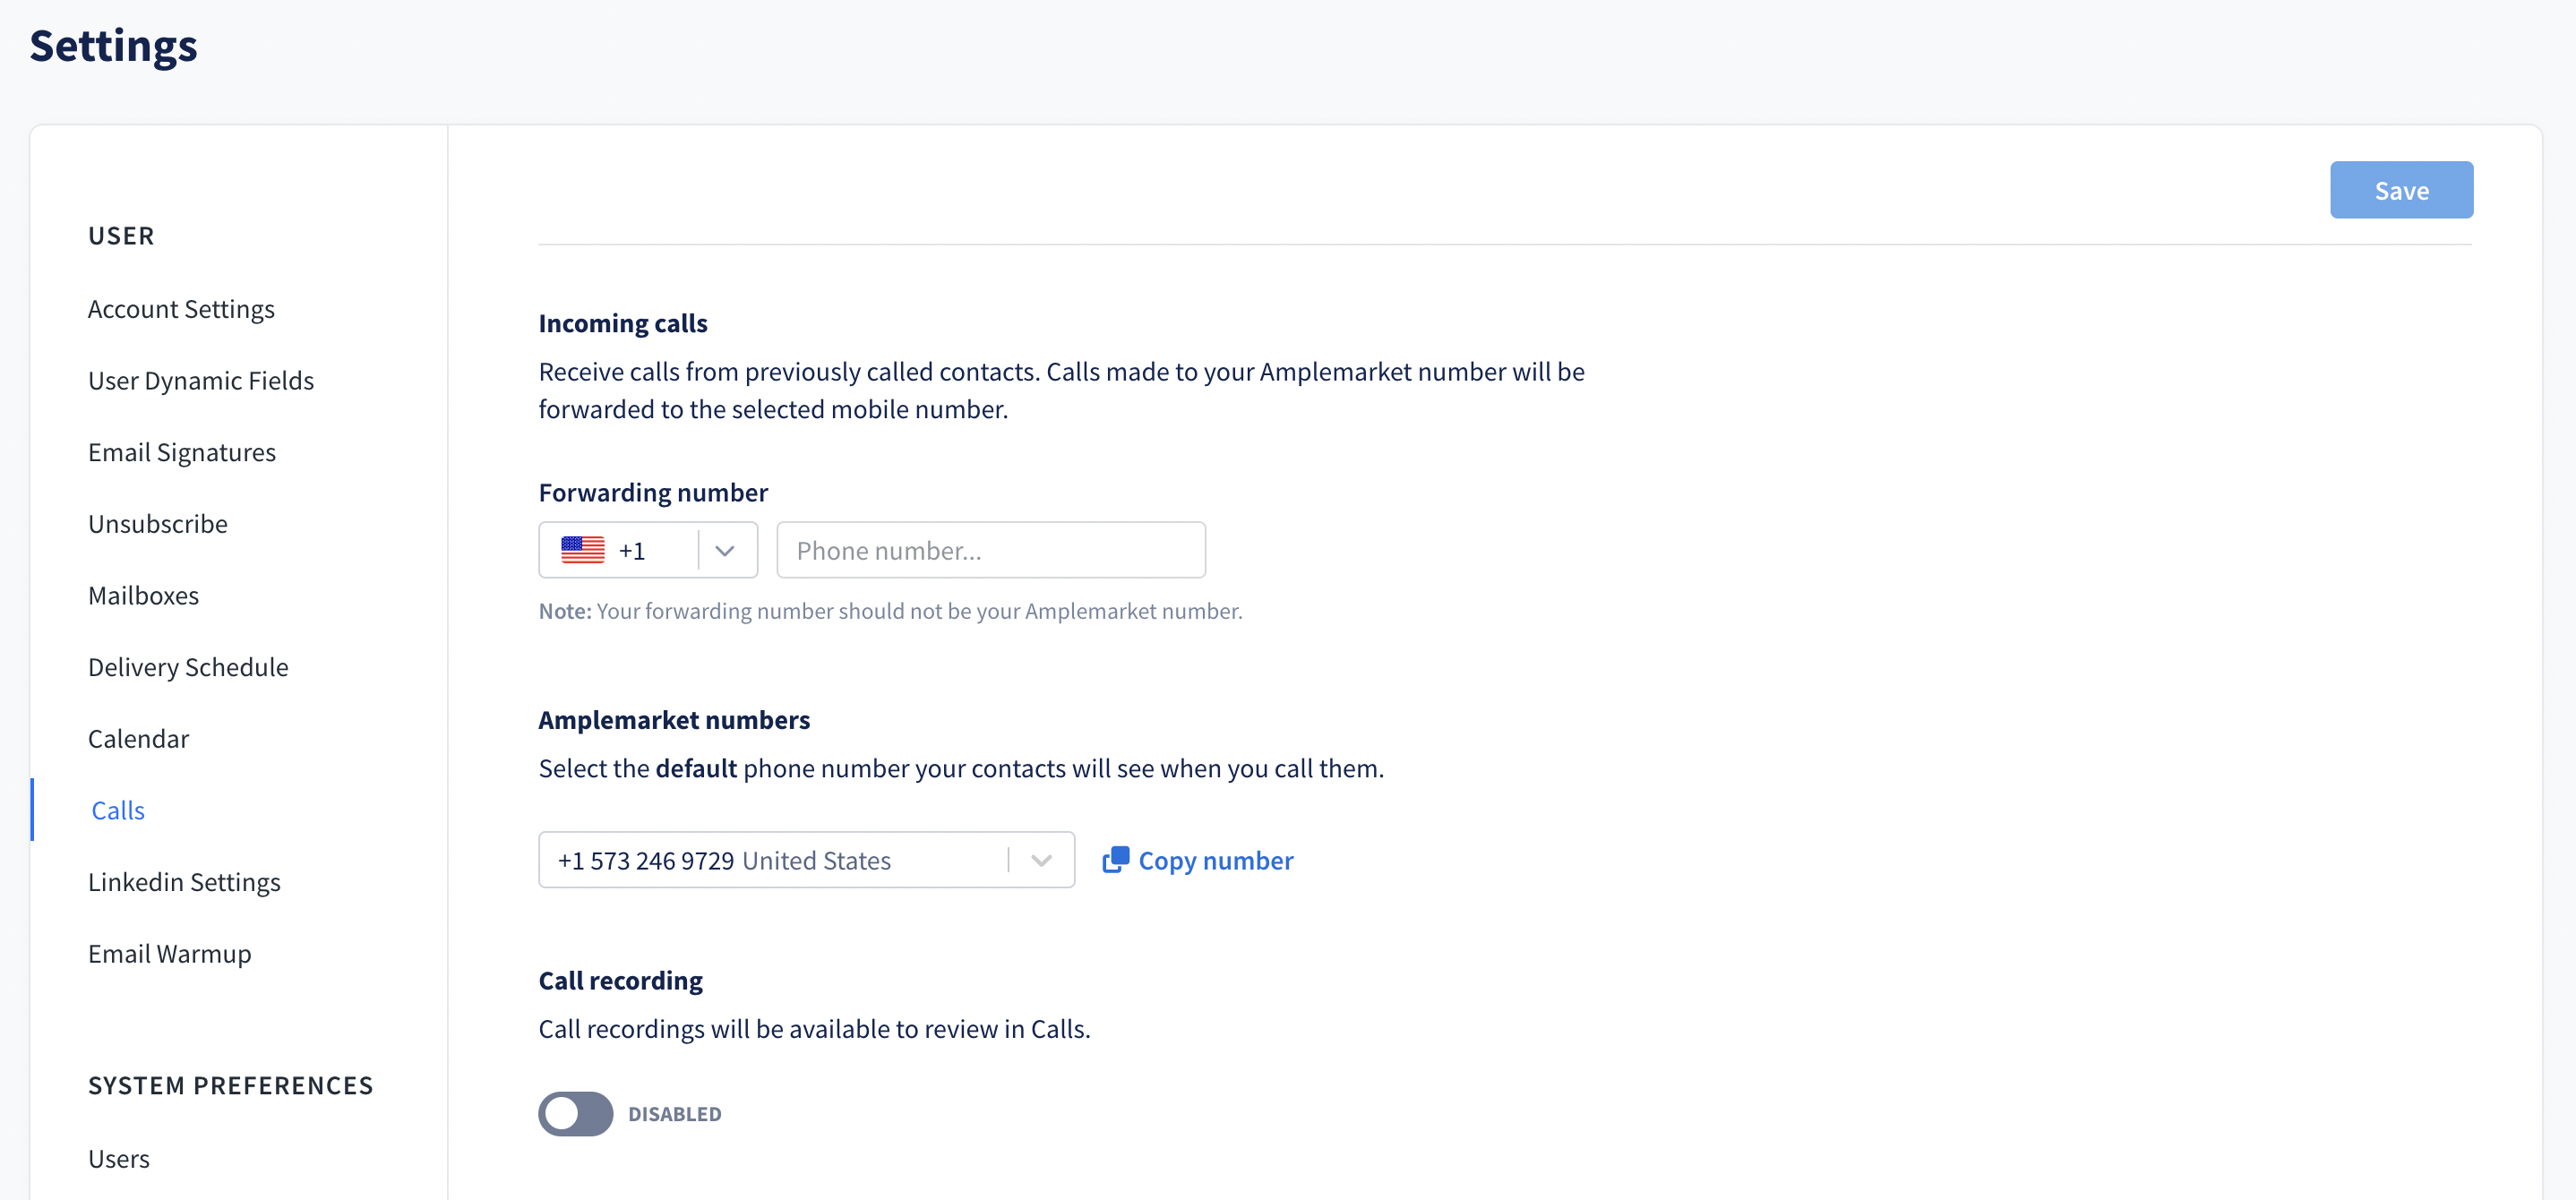Screen dimensions: 2576x1200
Task: Go to User Dynamic Fields
Action: 201,381
